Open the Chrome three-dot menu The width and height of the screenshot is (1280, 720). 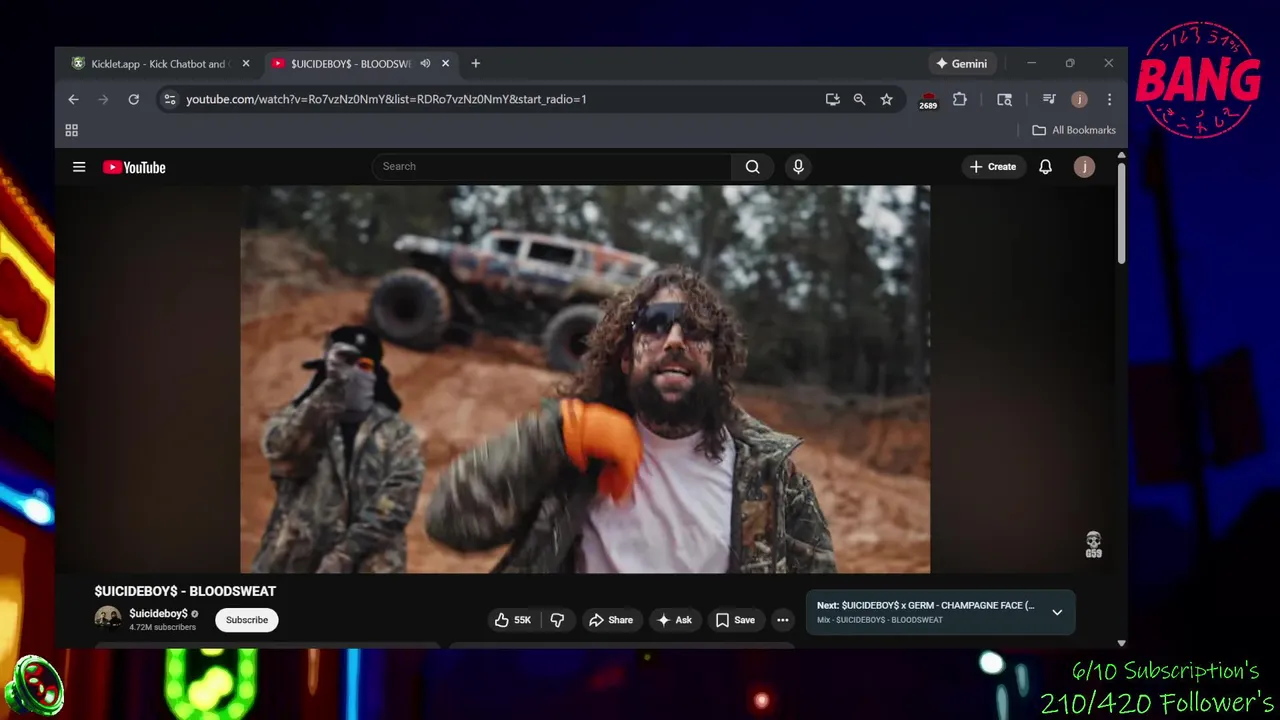(1109, 99)
